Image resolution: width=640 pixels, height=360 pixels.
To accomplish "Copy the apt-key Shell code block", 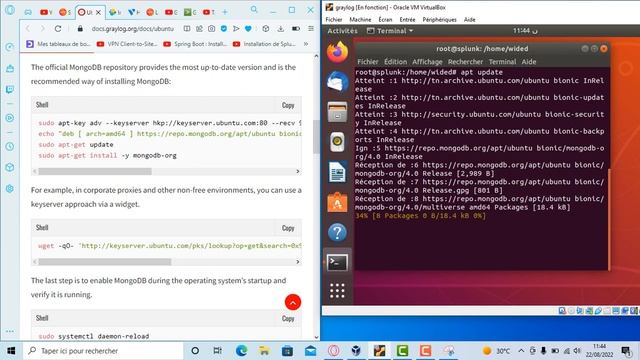I will tap(288, 105).
